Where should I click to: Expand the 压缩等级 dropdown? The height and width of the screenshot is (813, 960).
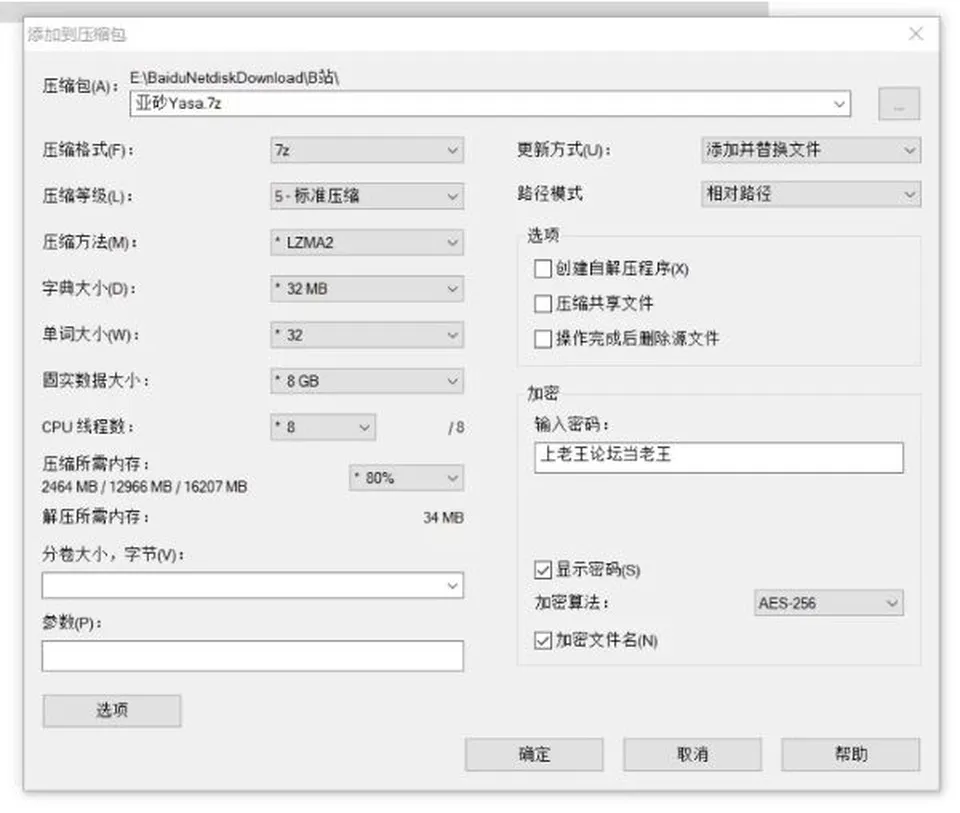tap(367, 196)
